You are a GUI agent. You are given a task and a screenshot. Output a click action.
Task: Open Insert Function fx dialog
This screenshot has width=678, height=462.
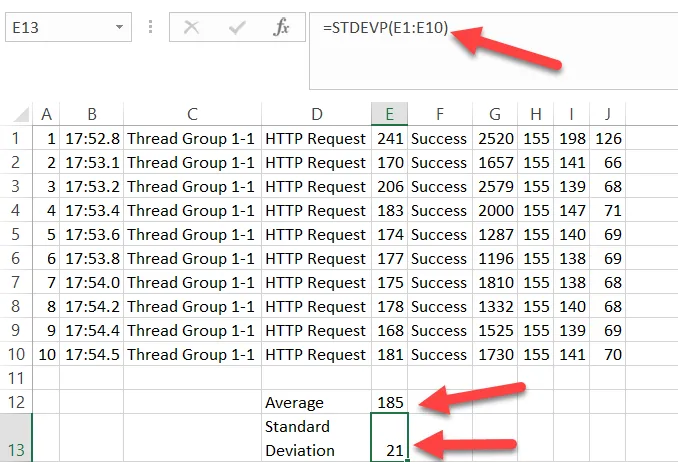[x=281, y=27]
